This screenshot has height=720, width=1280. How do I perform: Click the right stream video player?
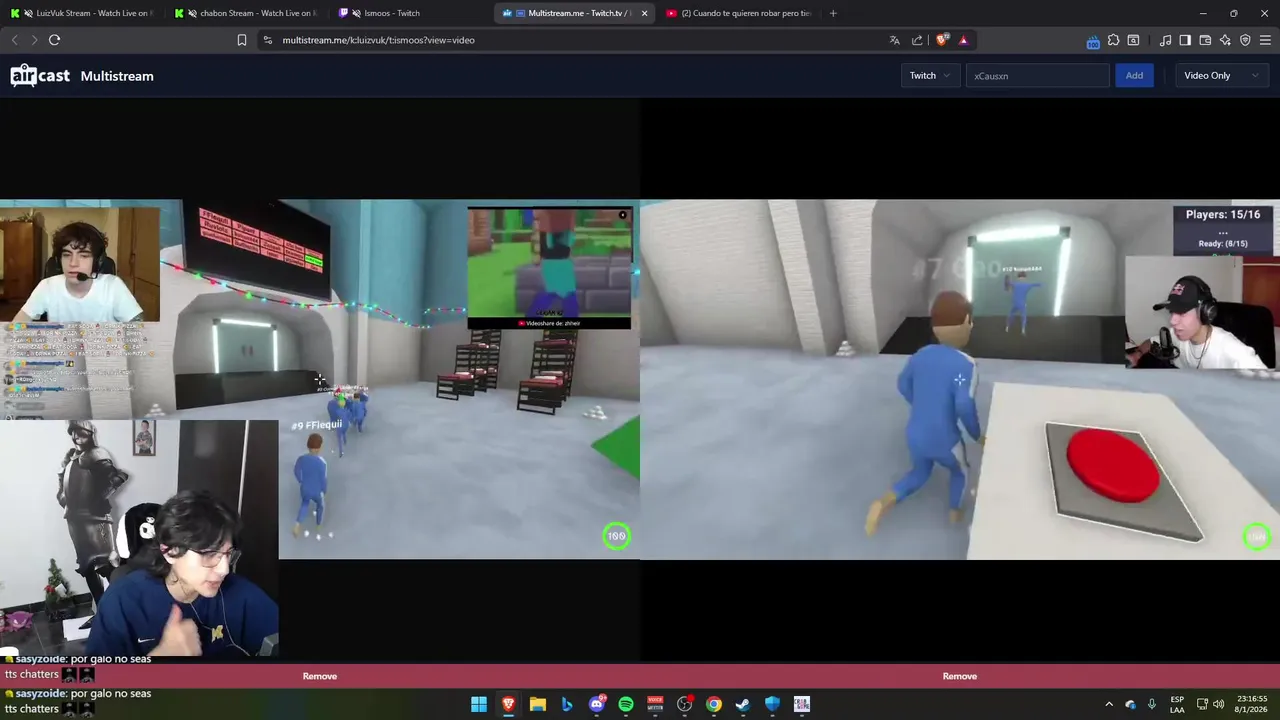(960, 380)
